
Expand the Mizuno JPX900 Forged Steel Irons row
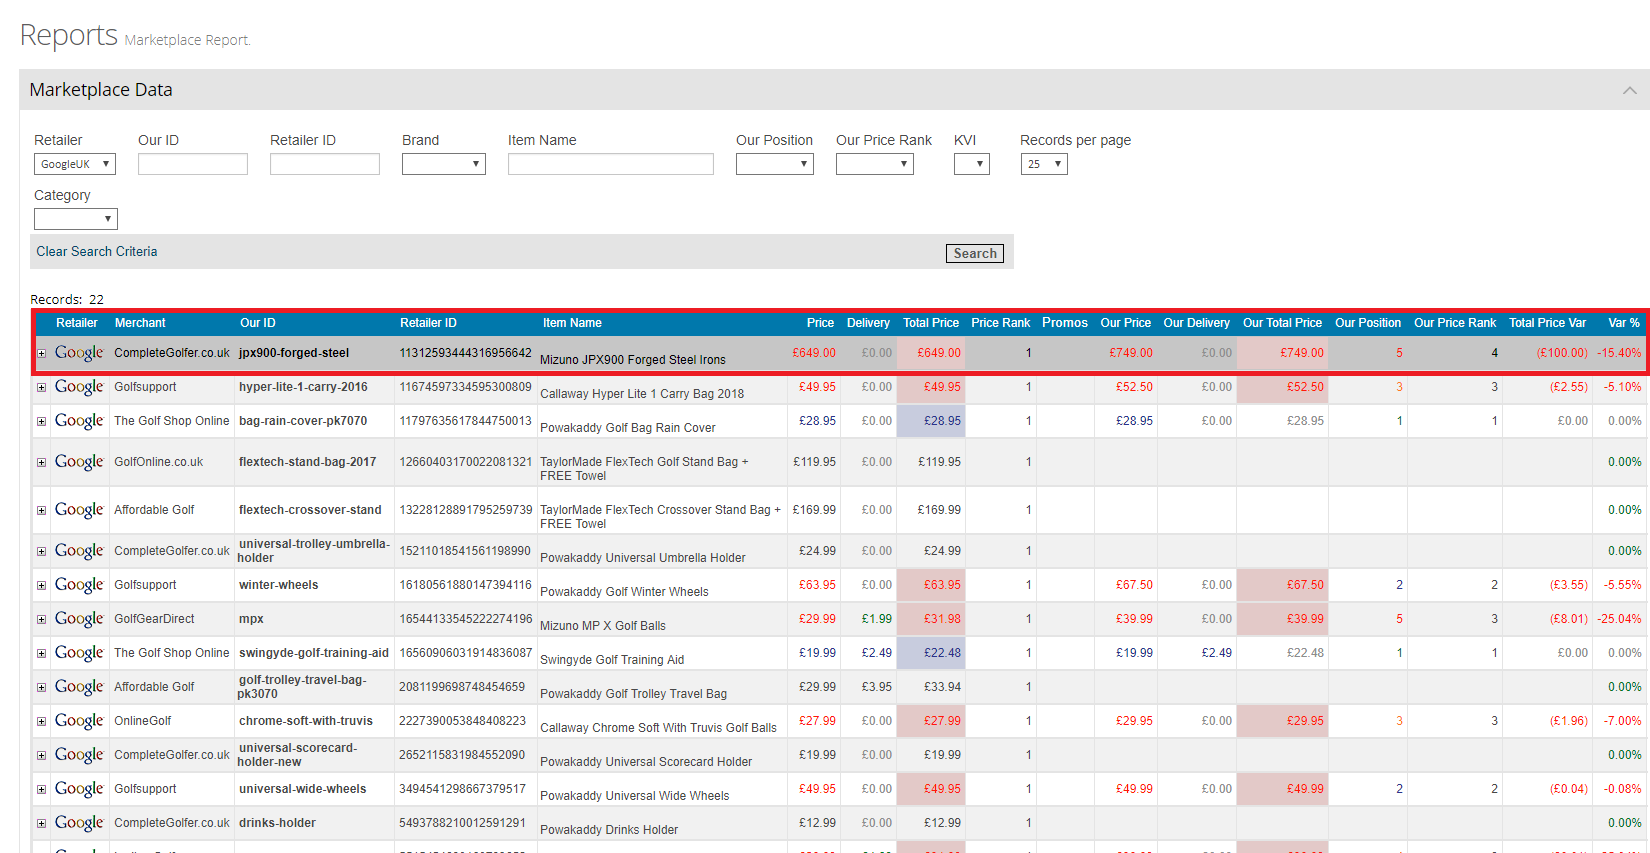click(42, 353)
